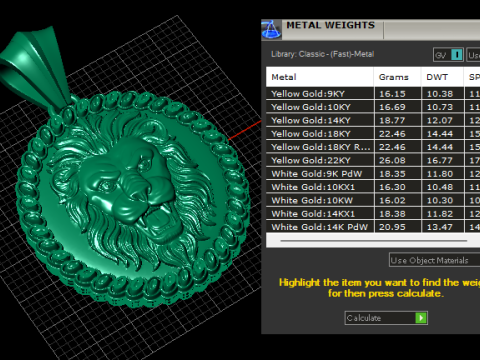Click the Library: Classic-(Fast)-Metal label
This screenshot has height=360, width=480.
(322, 54)
